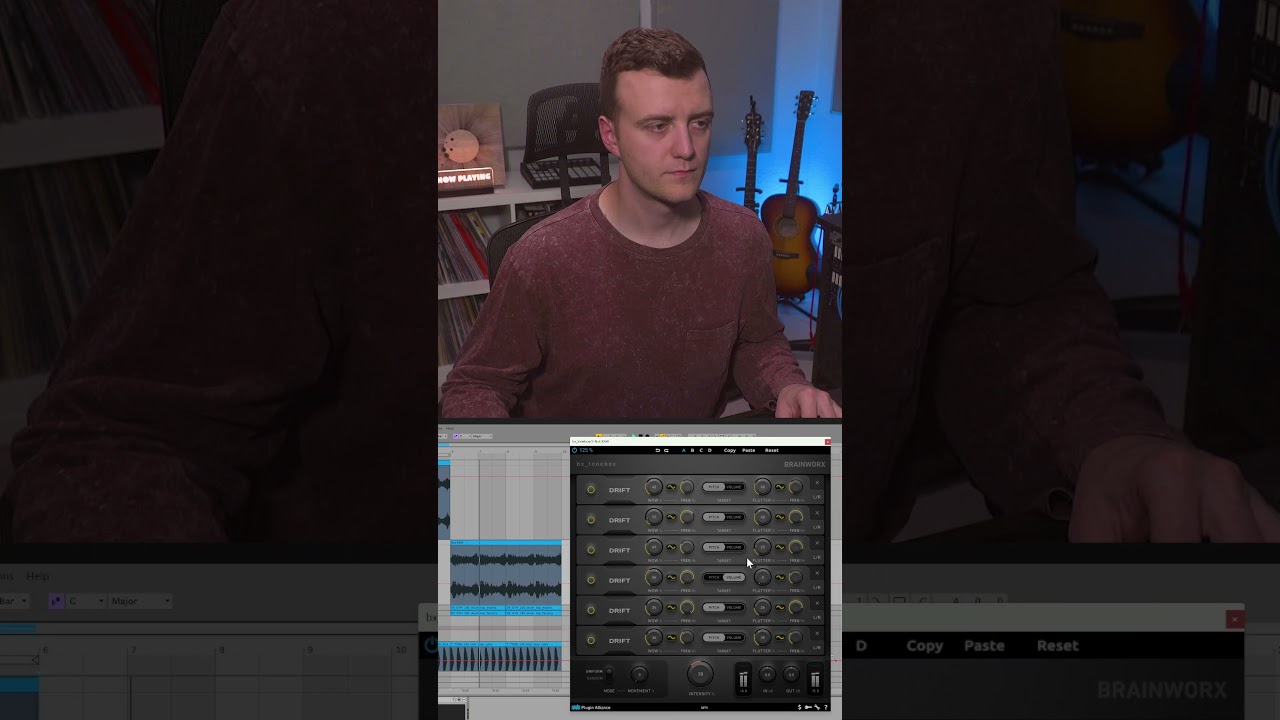Open the question mark help icon
1280x720 pixels.
pos(826,707)
